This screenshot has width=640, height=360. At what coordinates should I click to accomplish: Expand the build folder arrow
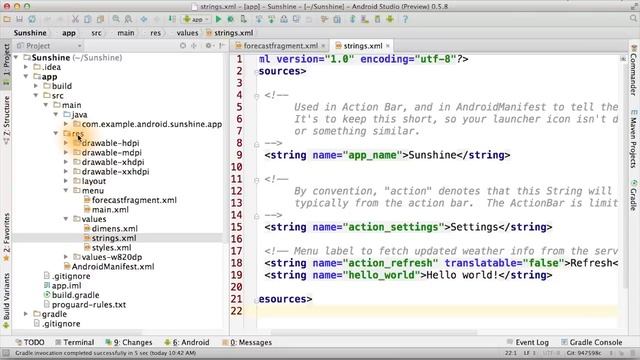click(36, 86)
